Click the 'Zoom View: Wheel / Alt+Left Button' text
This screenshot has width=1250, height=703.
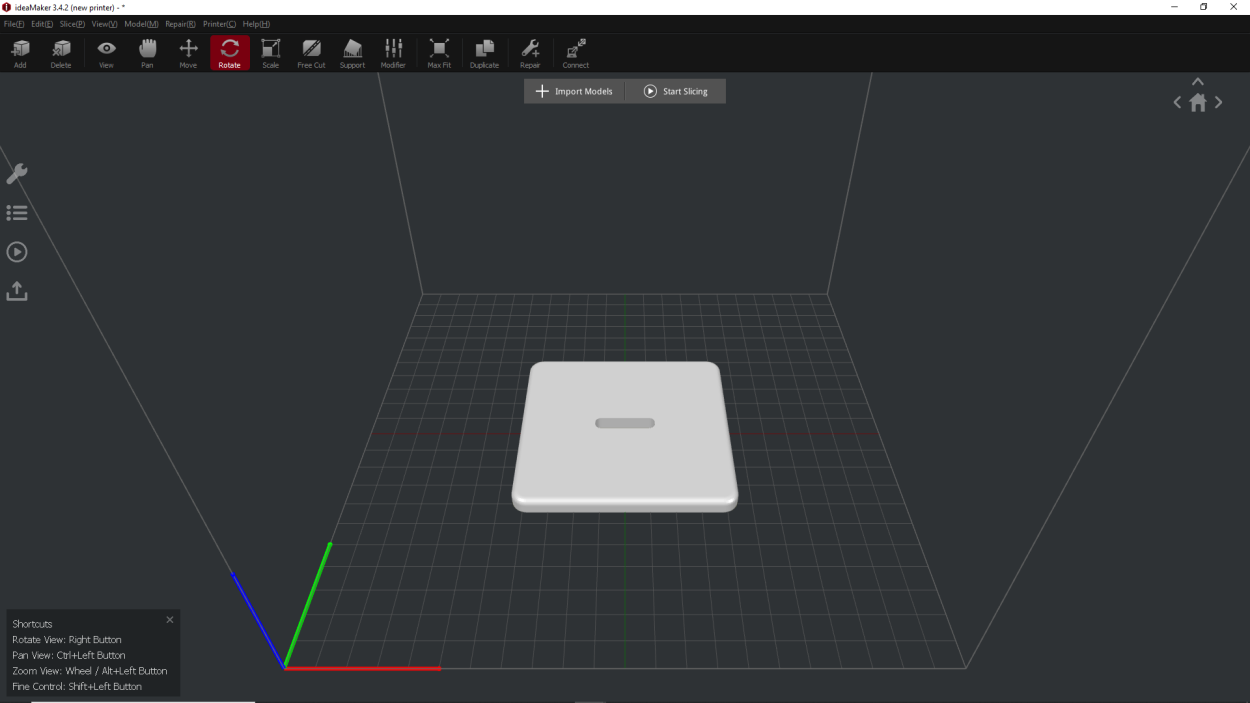(x=90, y=671)
